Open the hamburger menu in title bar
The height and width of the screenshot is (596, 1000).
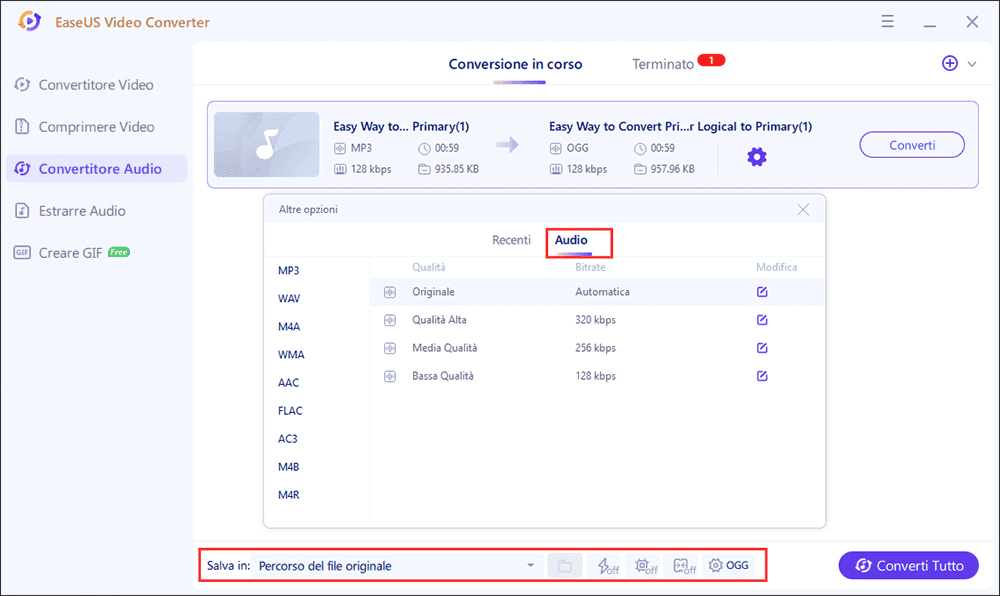(x=887, y=22)
